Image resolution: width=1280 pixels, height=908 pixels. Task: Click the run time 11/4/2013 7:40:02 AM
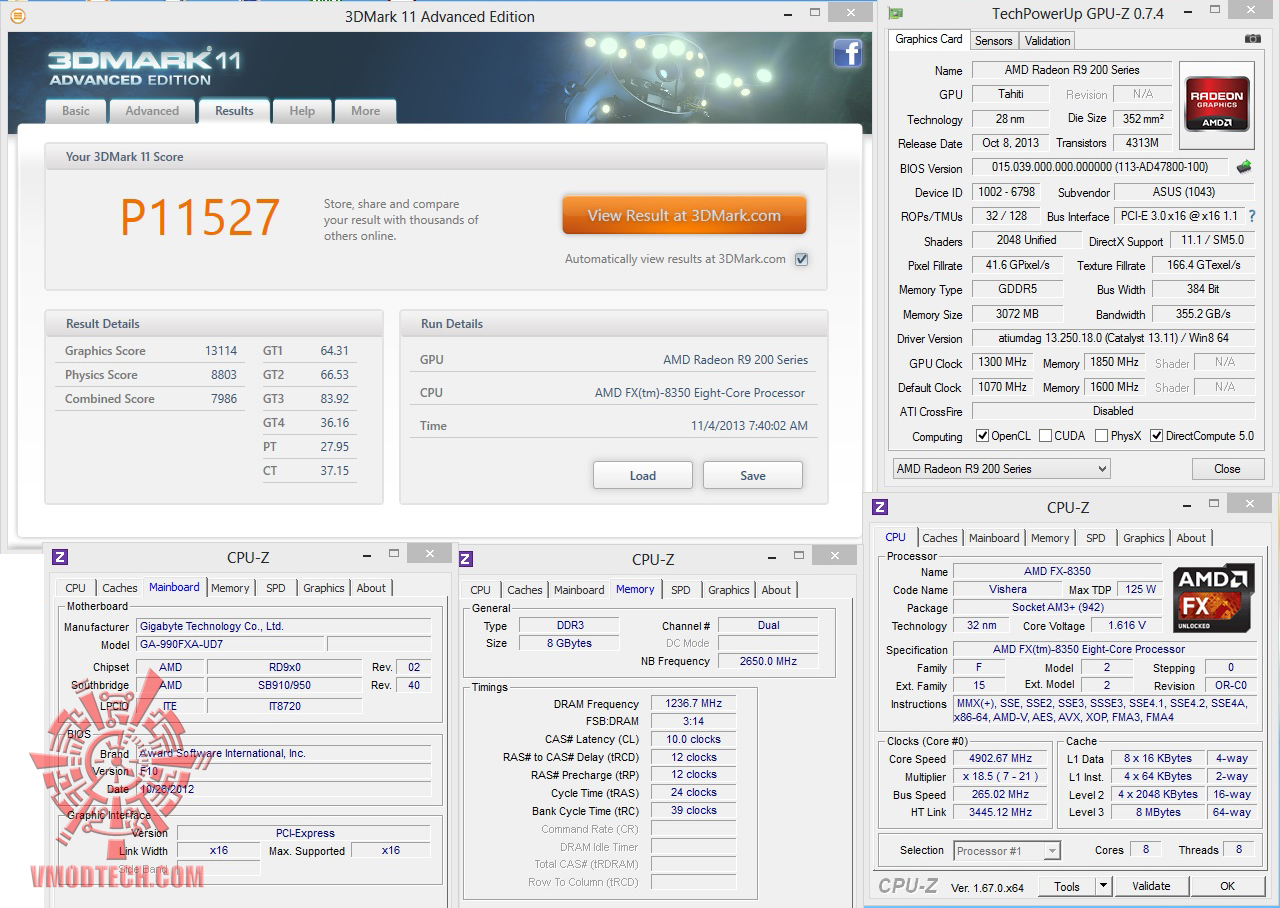[749, 426]
